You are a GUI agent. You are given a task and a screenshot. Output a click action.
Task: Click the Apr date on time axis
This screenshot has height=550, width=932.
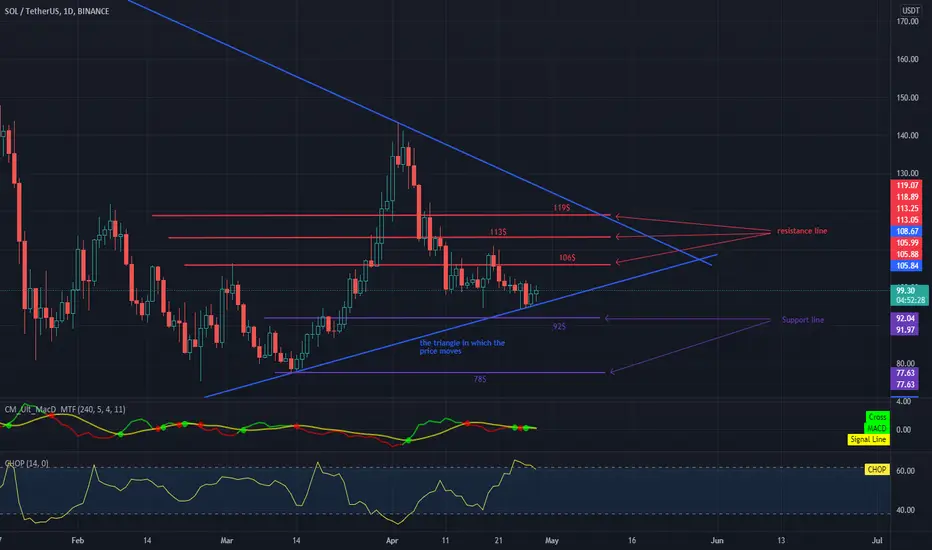(392, 540)
